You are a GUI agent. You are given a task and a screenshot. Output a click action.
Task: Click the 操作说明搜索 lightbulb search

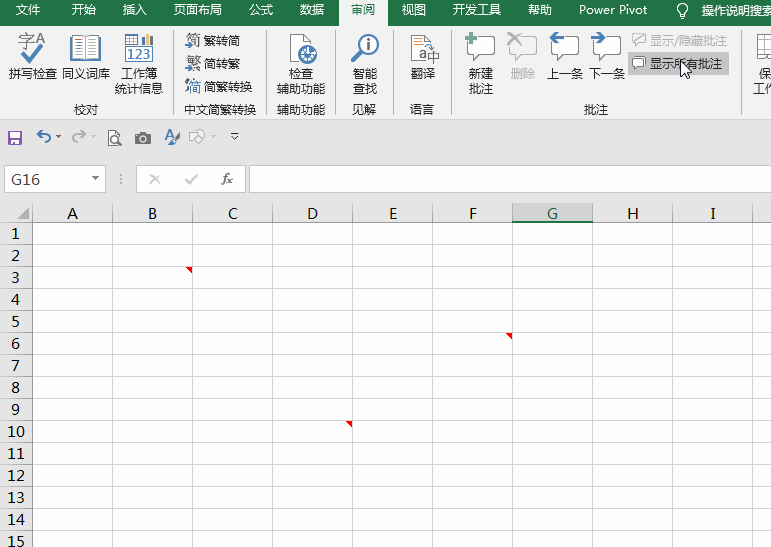[723, 10]
